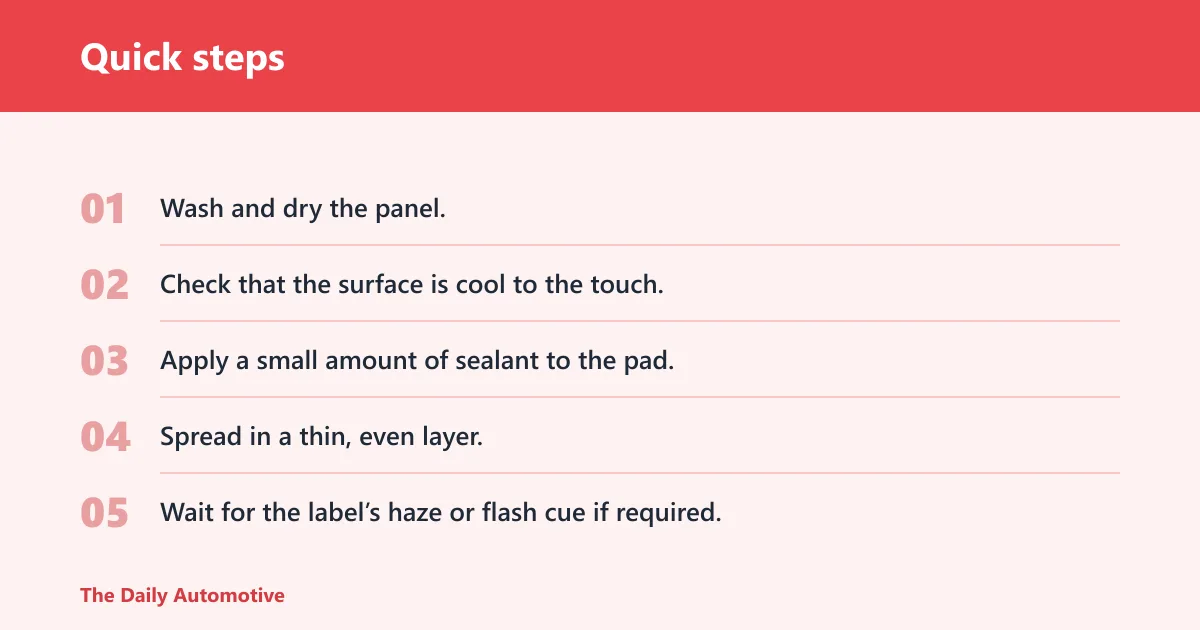Click the "Wait for the label's haze" step
1200x630 pixels.
pos(441,513)
